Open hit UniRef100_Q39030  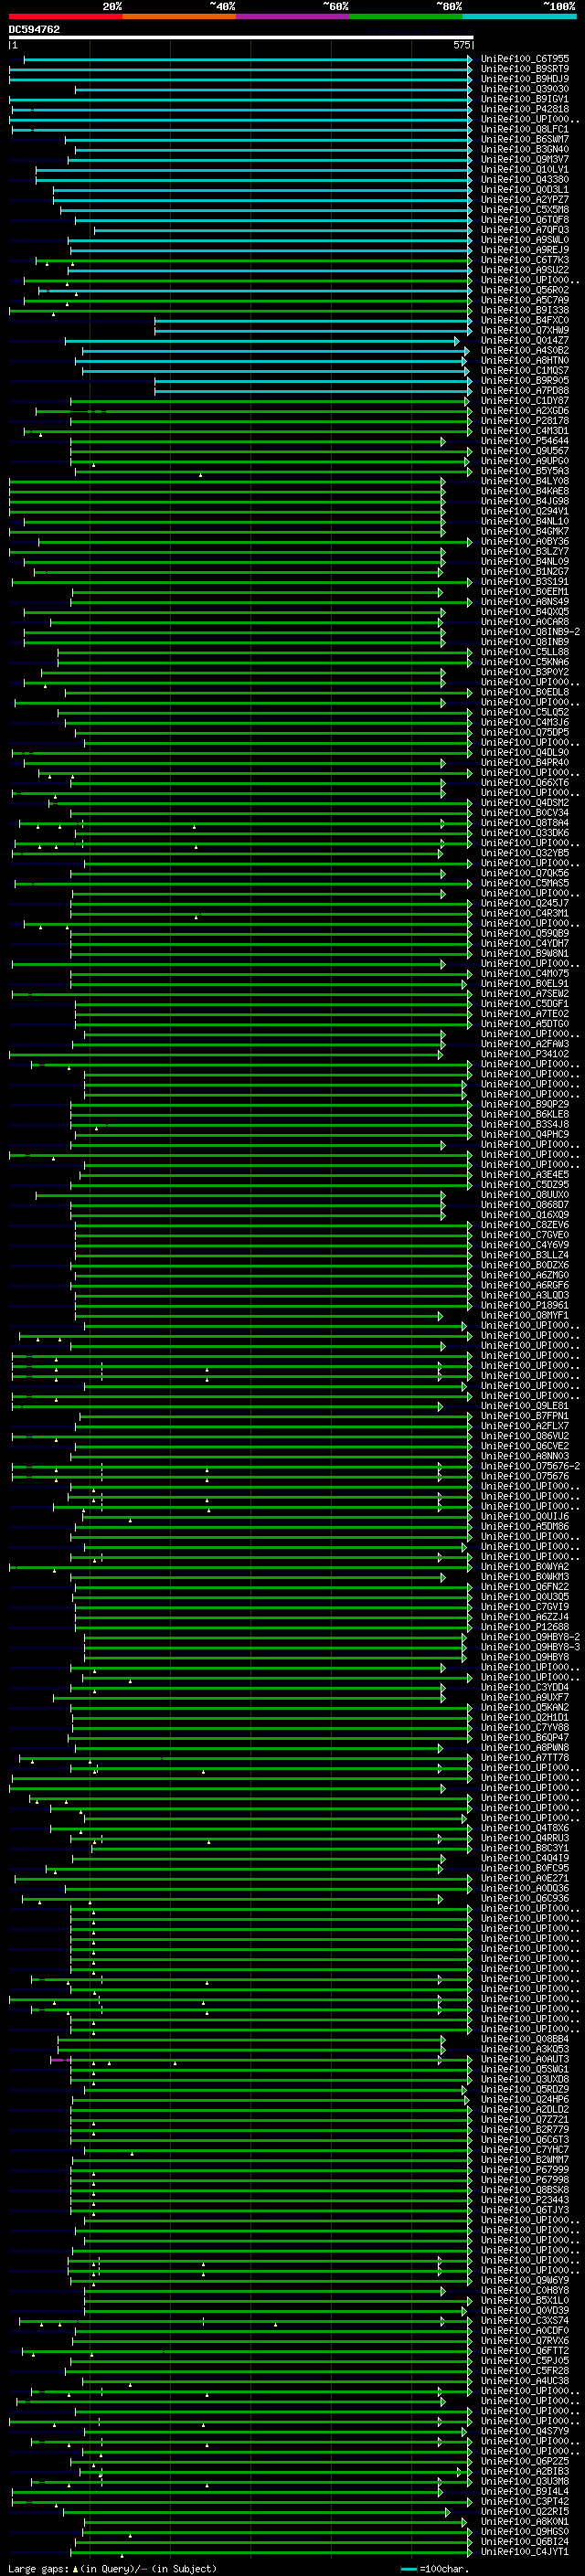524,89
